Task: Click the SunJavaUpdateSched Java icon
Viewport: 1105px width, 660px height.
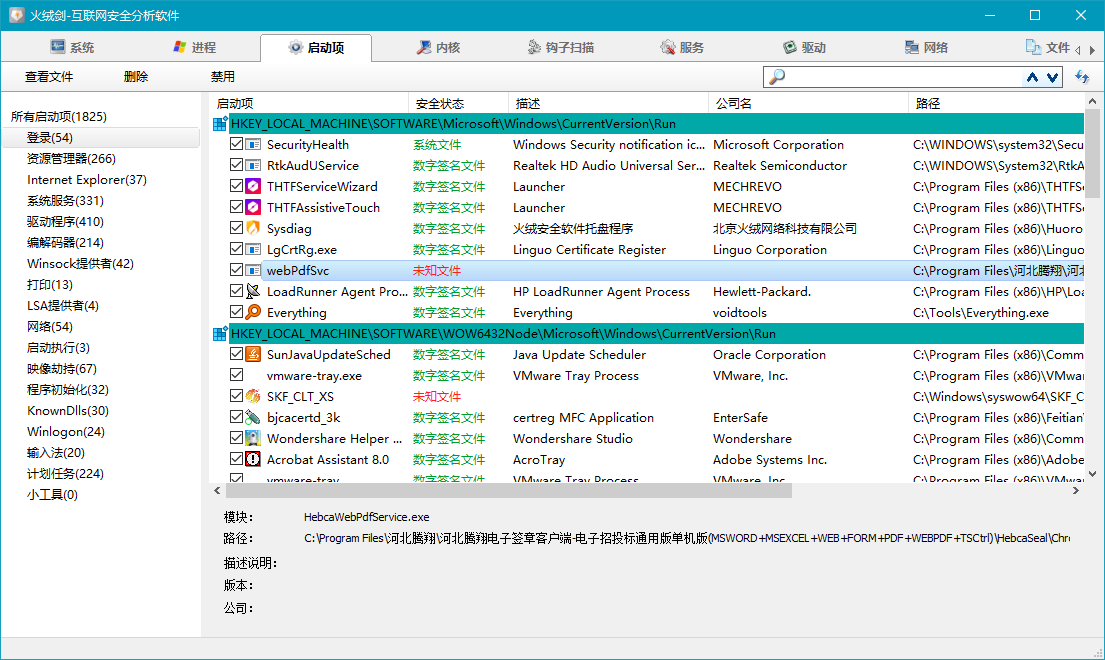Action: pos(253,354)
